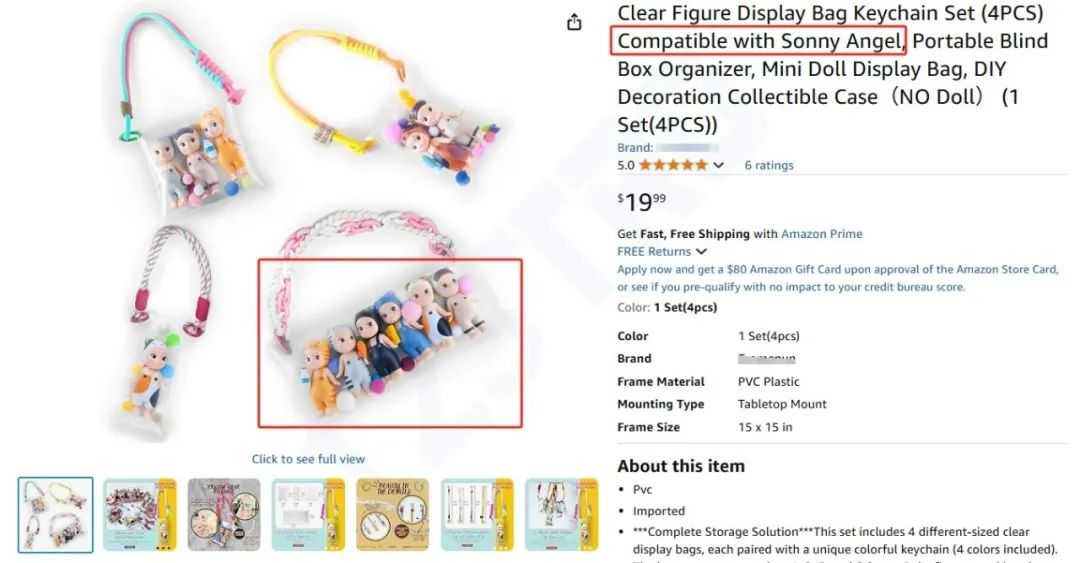Expand the rating breakdown chevron after the stars
1080x563 pixels.
pos(718,165)
